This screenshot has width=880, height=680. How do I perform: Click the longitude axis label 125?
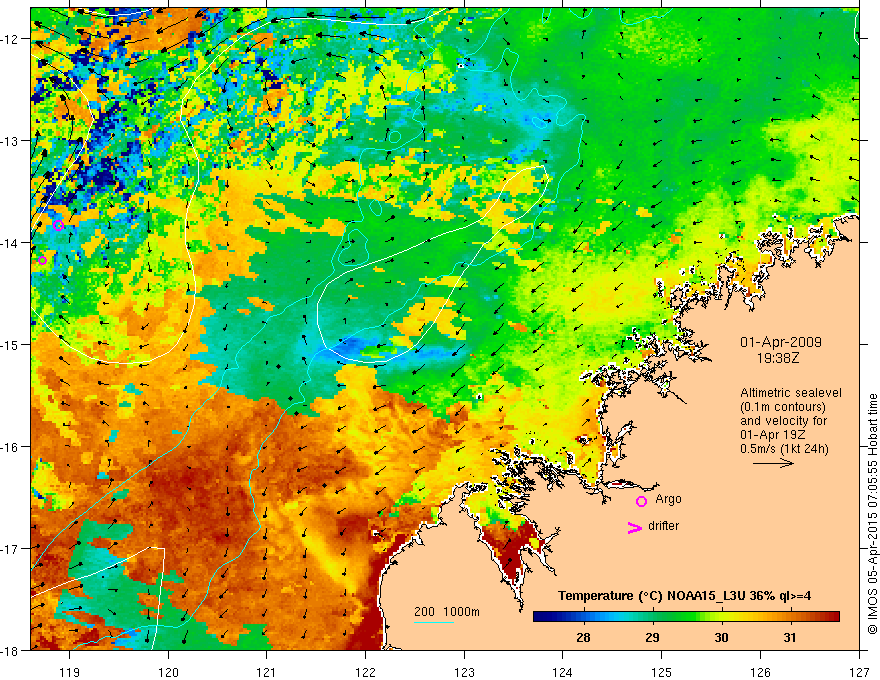click(662, 672)
